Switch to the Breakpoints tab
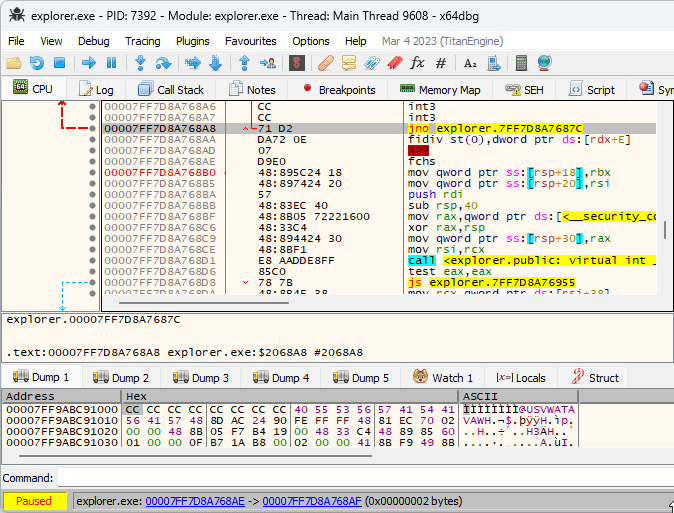The height and width of the screenshot is (513, 674). click(x=338, y=89)
